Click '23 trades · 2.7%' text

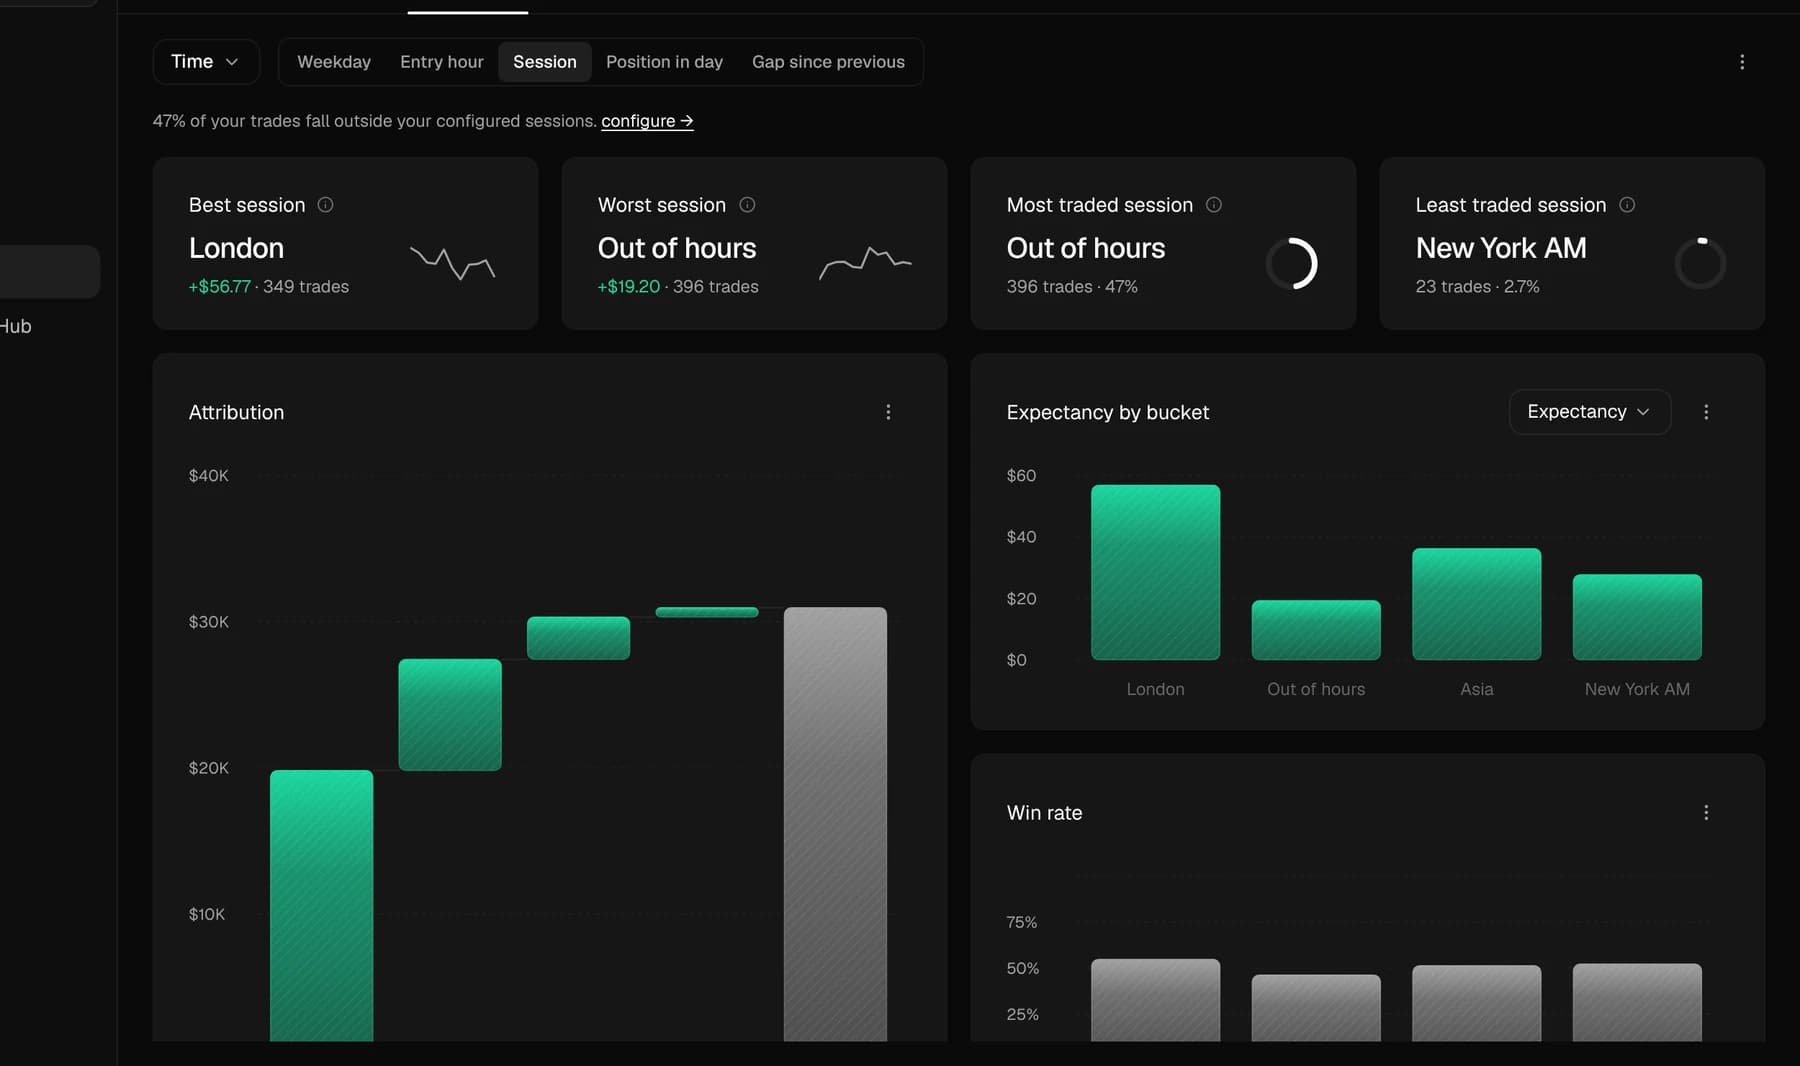(1477, 287)
